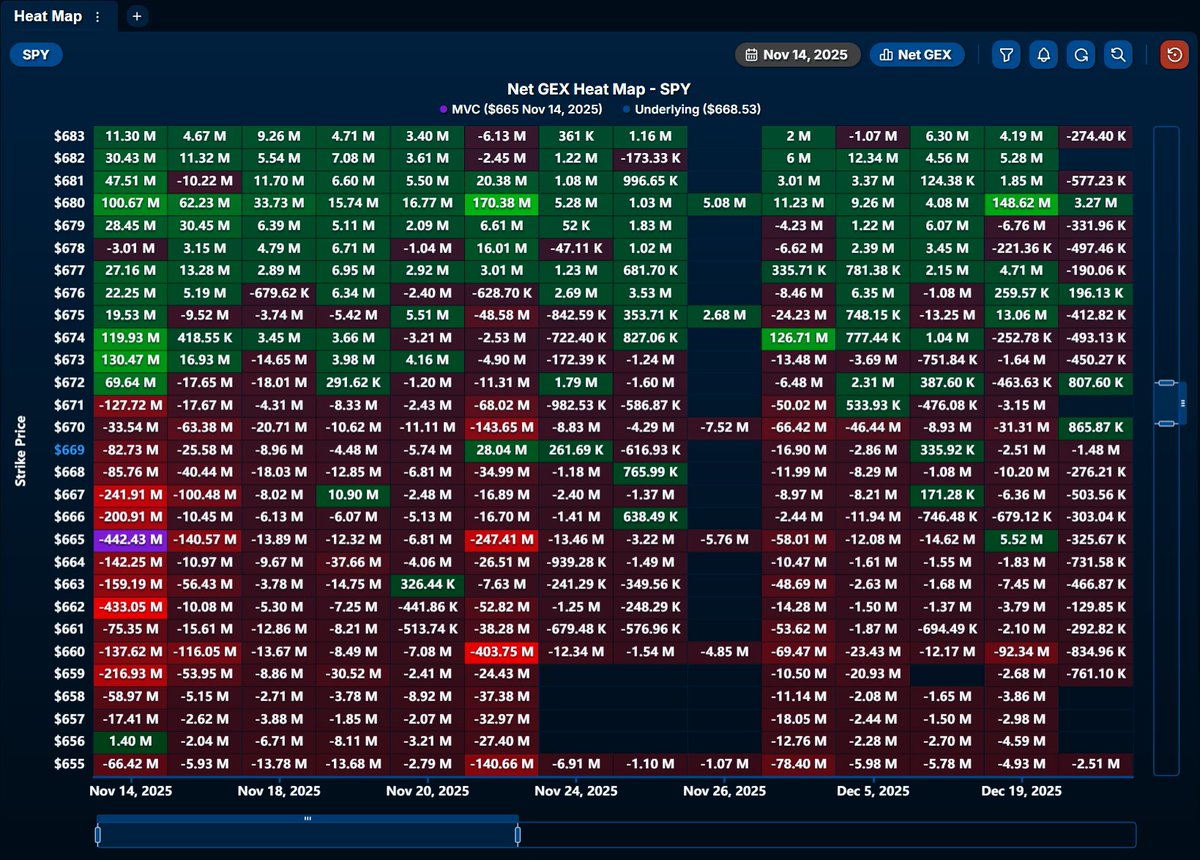
Task: Click the Dec 5, 2025 axis label
Action: coord(872,791)
